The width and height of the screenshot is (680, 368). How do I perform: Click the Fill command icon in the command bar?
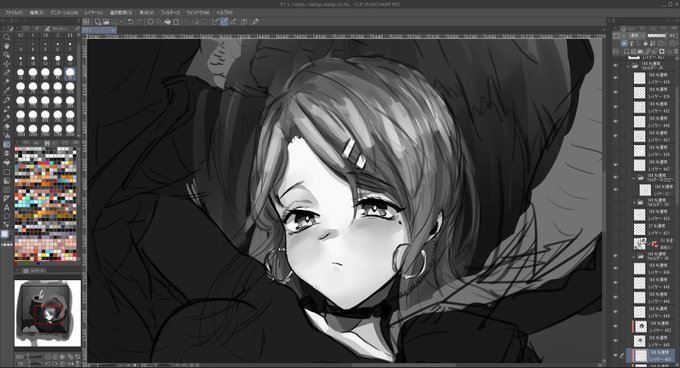coord(167,21)
